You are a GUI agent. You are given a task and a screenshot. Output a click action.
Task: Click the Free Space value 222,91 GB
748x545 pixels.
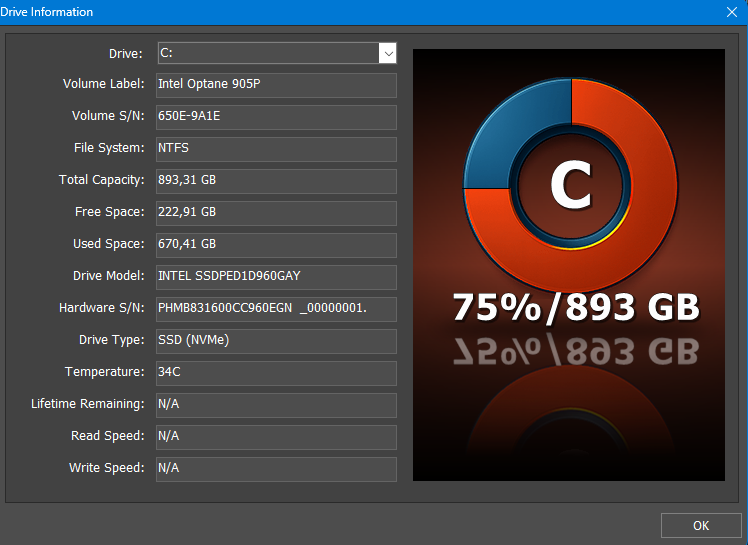pos(276,213)
